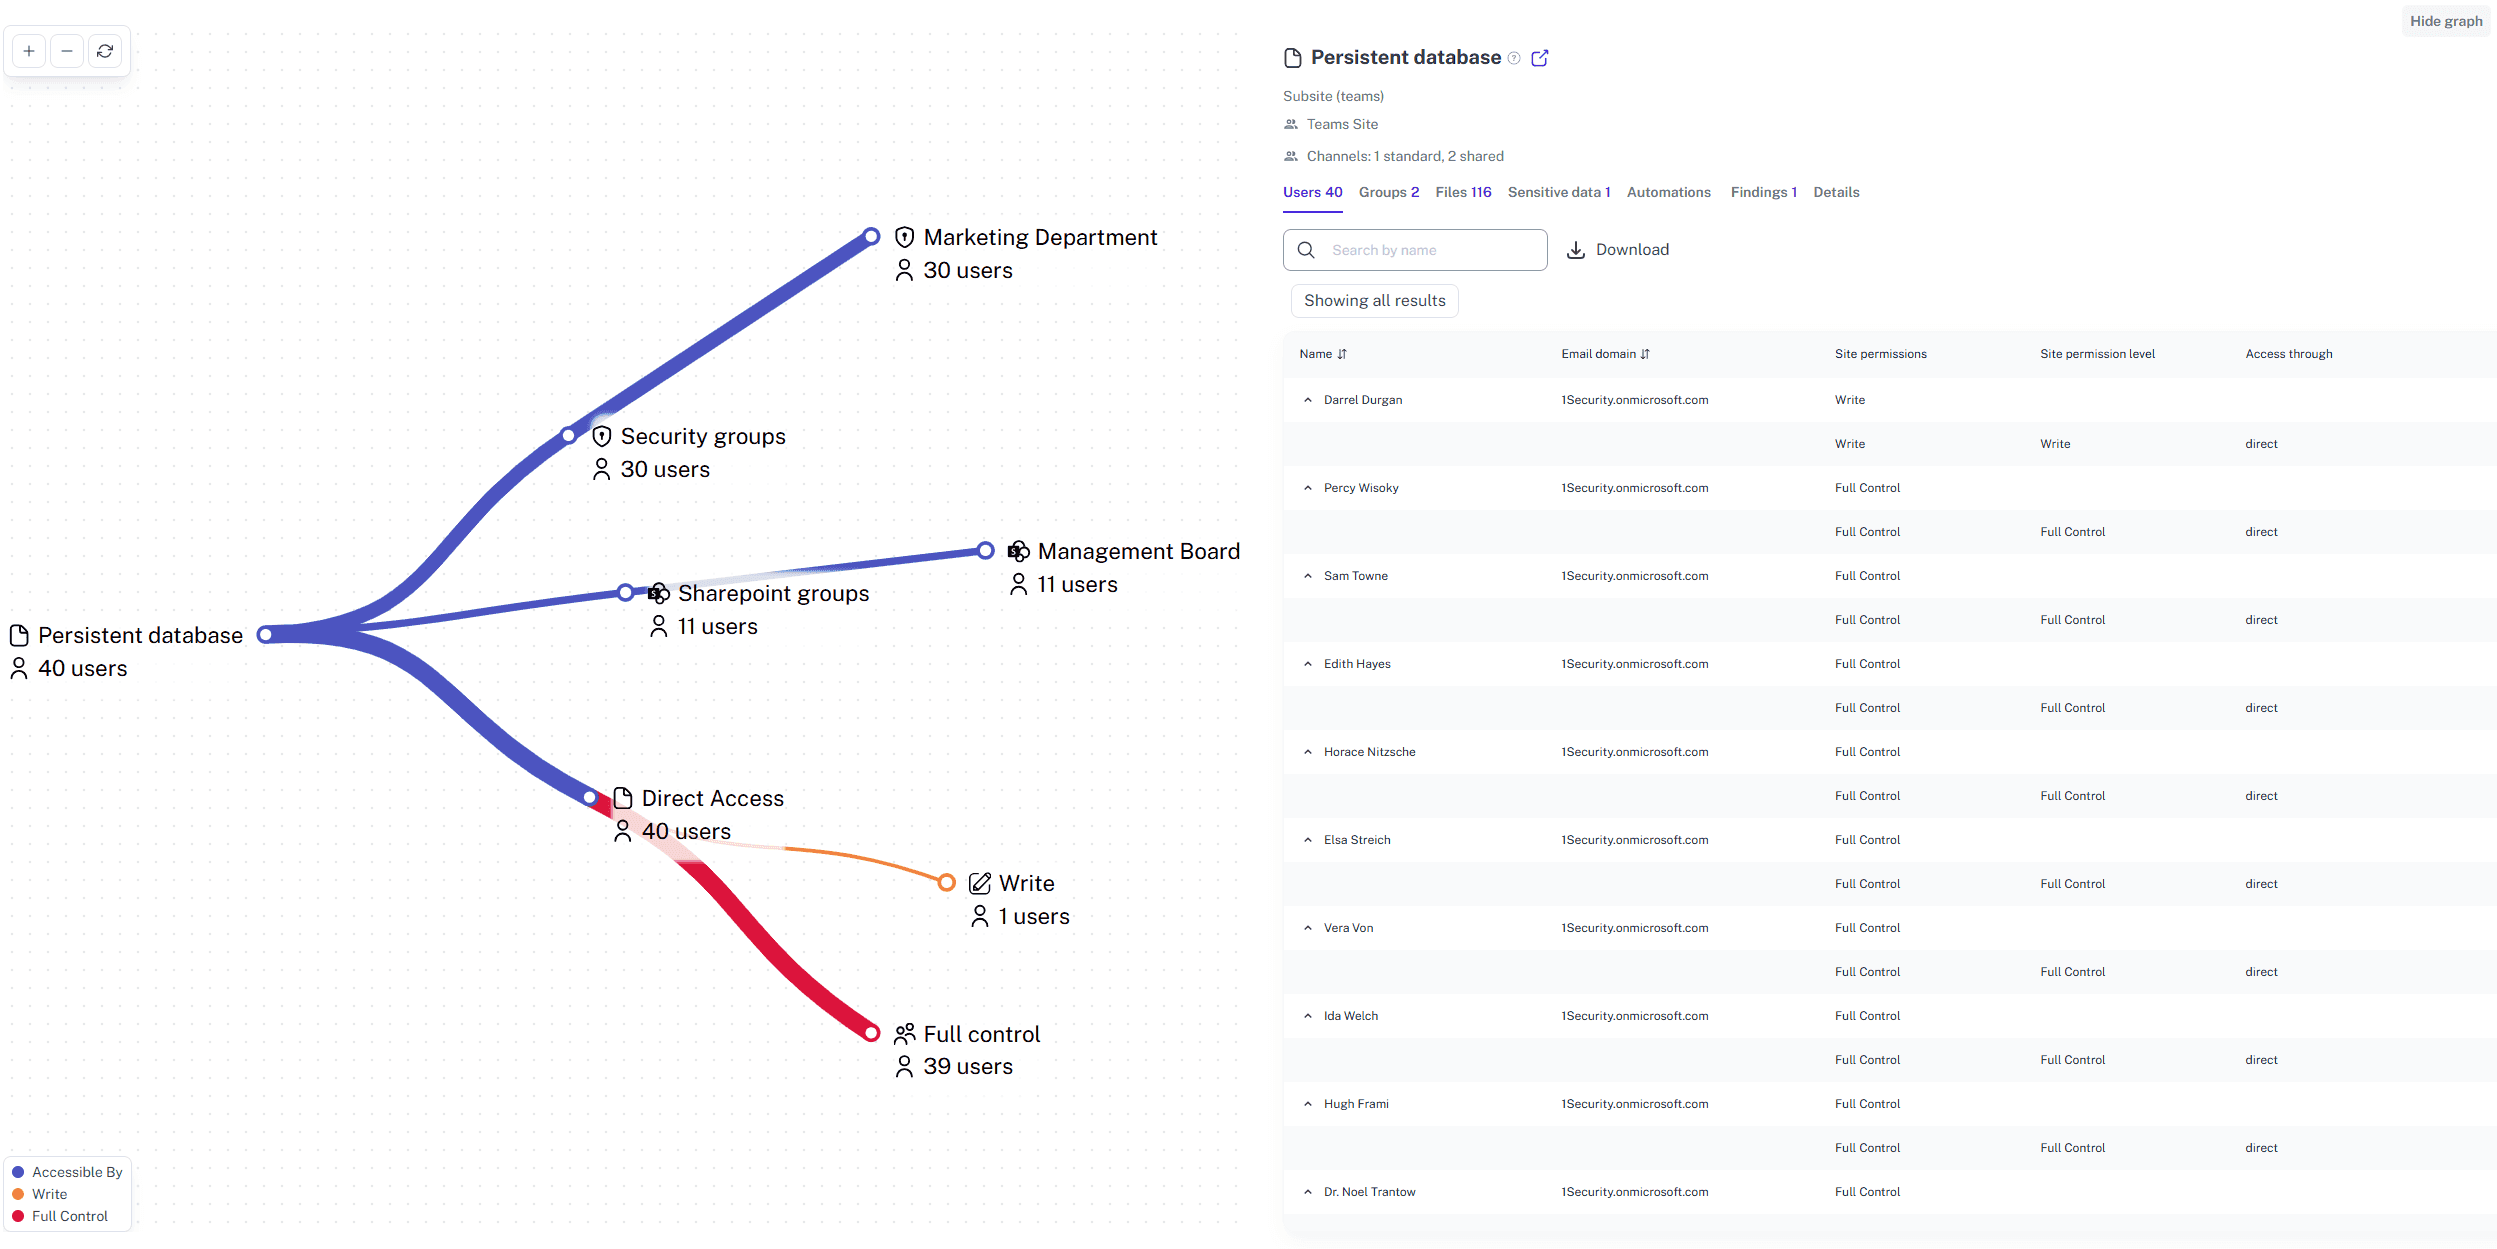2497x1249 pixels.
Task: Click the sort arrows on Email domain column
Action: coord(1647,353)
